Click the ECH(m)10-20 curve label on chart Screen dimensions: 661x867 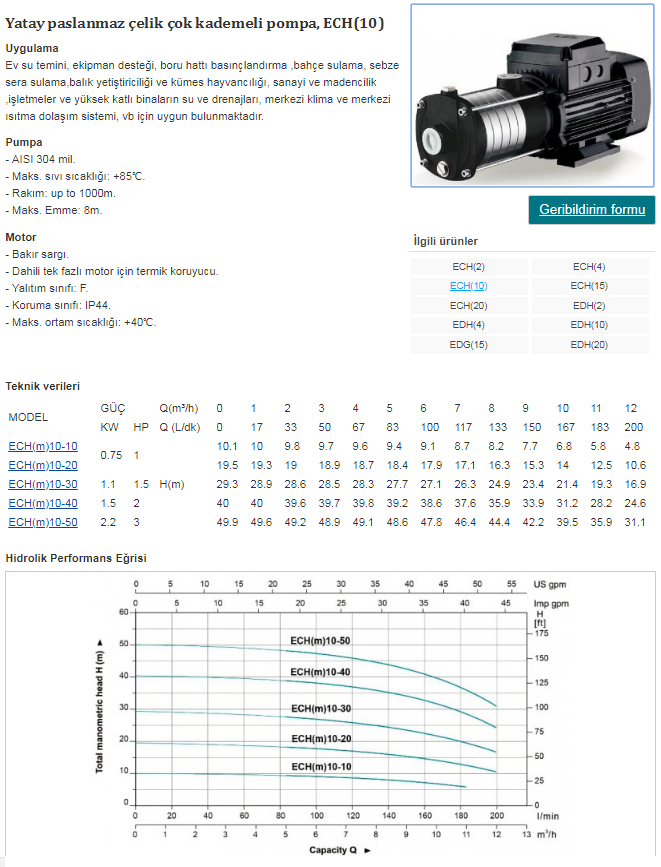click(321, 739)
